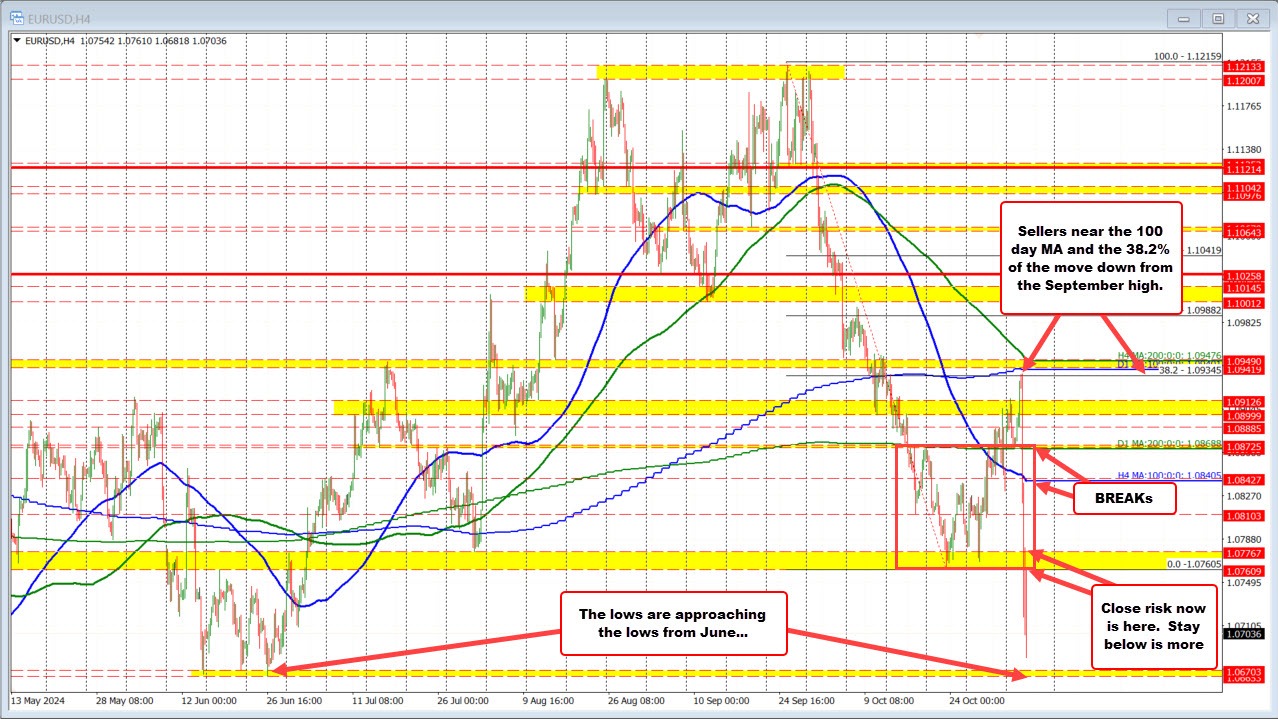Click the 24 Oct 00:00 time axis label
The image size is (1278, 719).
pyautogui.click(x=976, y=701)
